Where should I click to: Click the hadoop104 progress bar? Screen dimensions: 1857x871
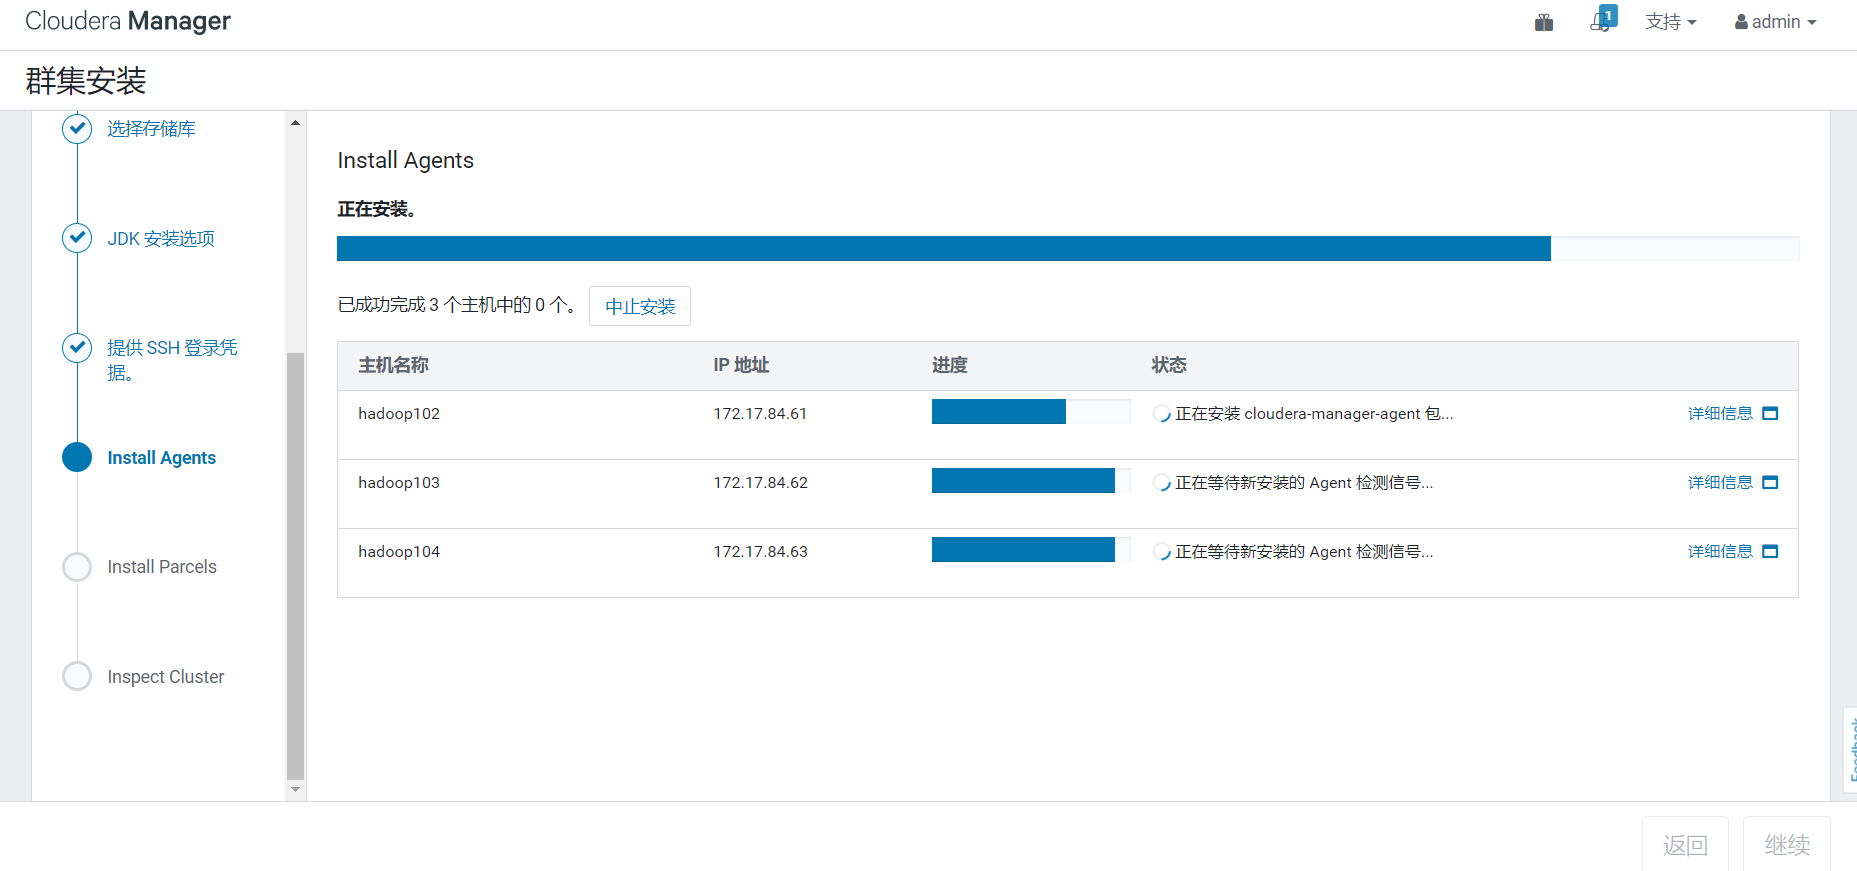click(x=1031, y=550)
